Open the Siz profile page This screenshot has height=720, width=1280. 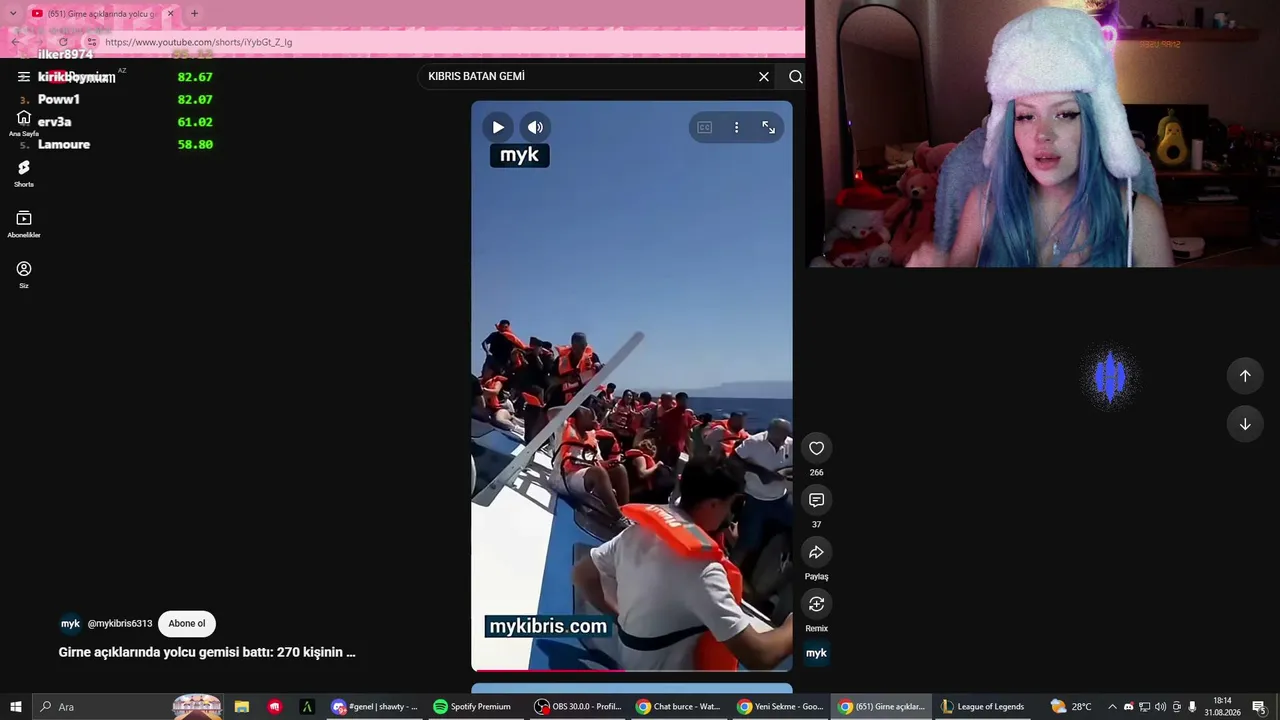23,275
